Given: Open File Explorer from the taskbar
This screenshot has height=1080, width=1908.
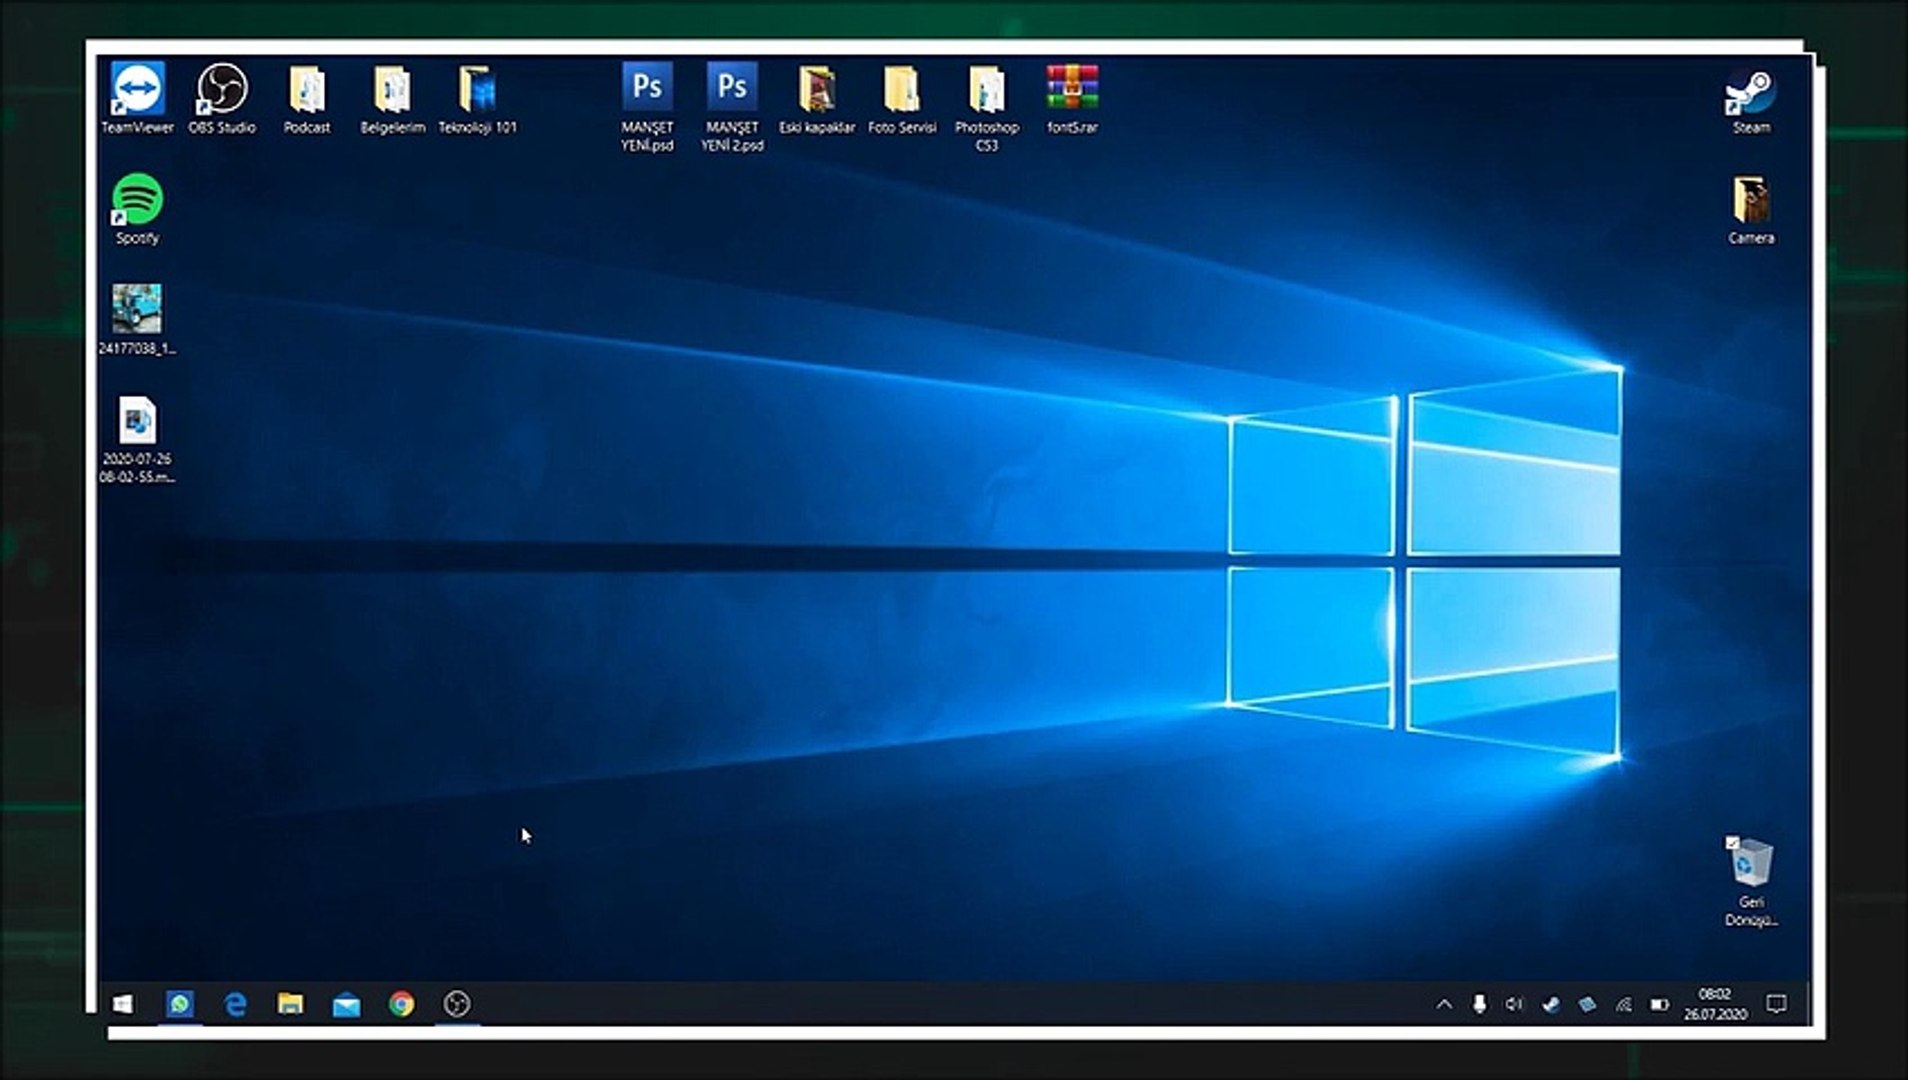Looking at the screenshot, I should (291, 1004).
